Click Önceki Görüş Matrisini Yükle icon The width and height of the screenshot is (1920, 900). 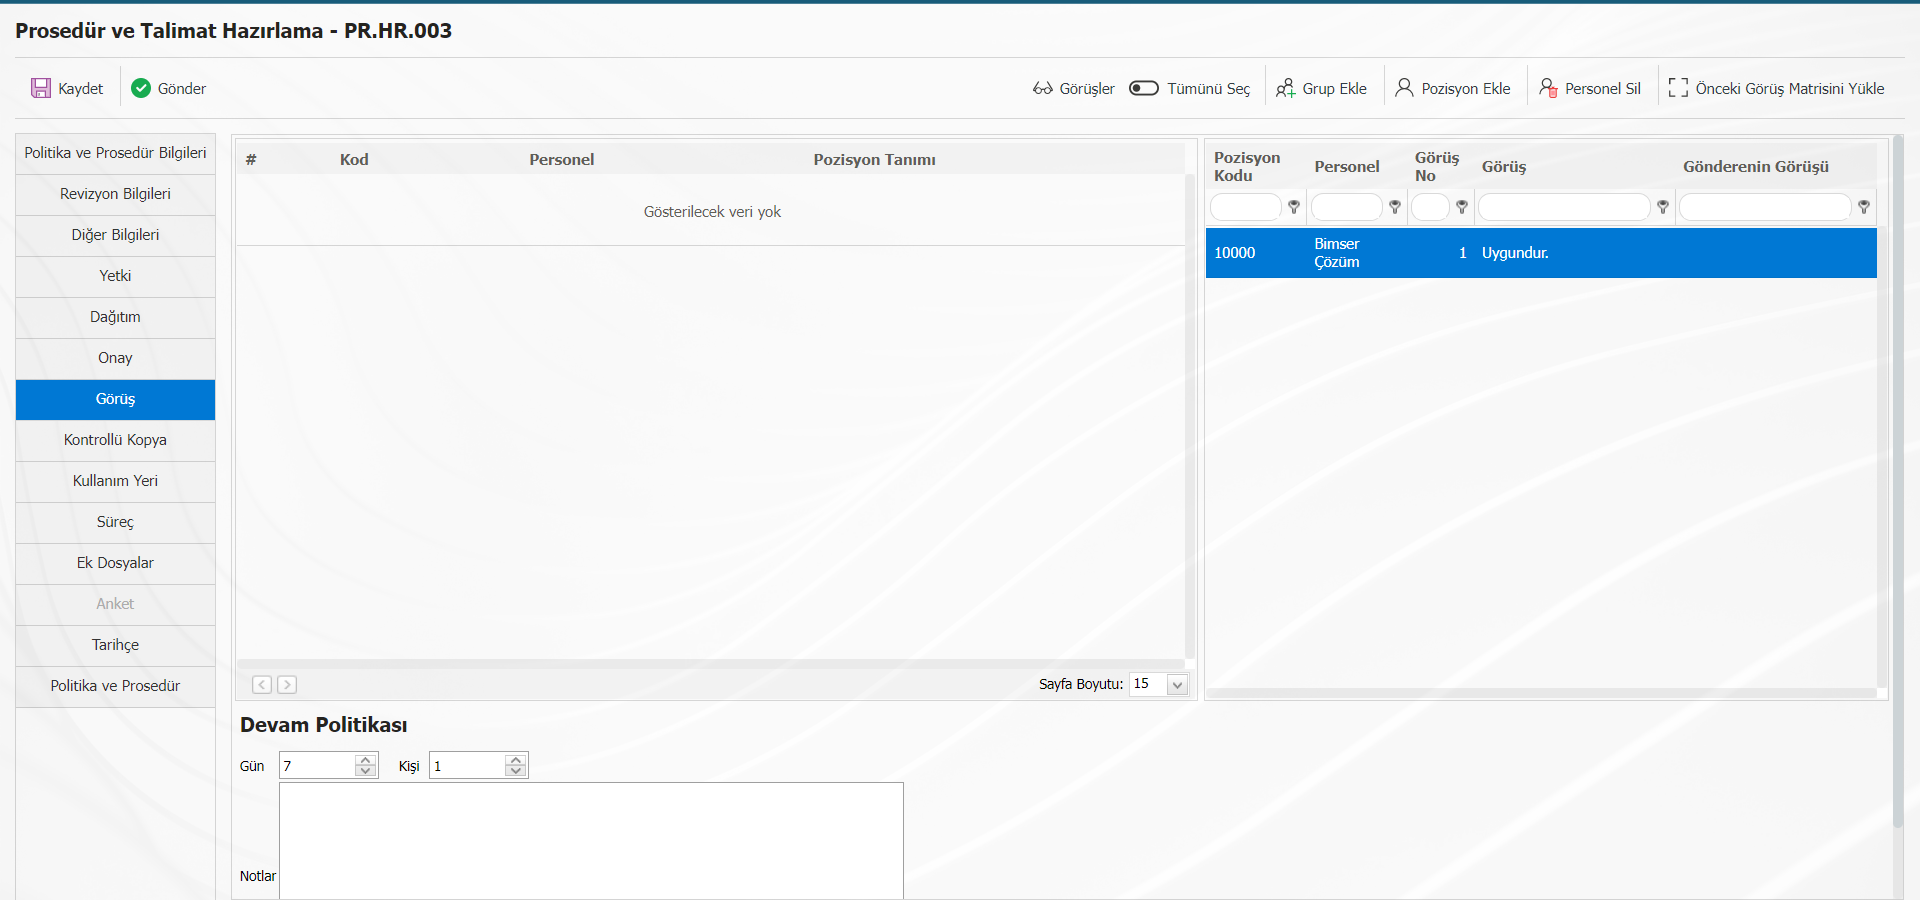(1678, 88)
